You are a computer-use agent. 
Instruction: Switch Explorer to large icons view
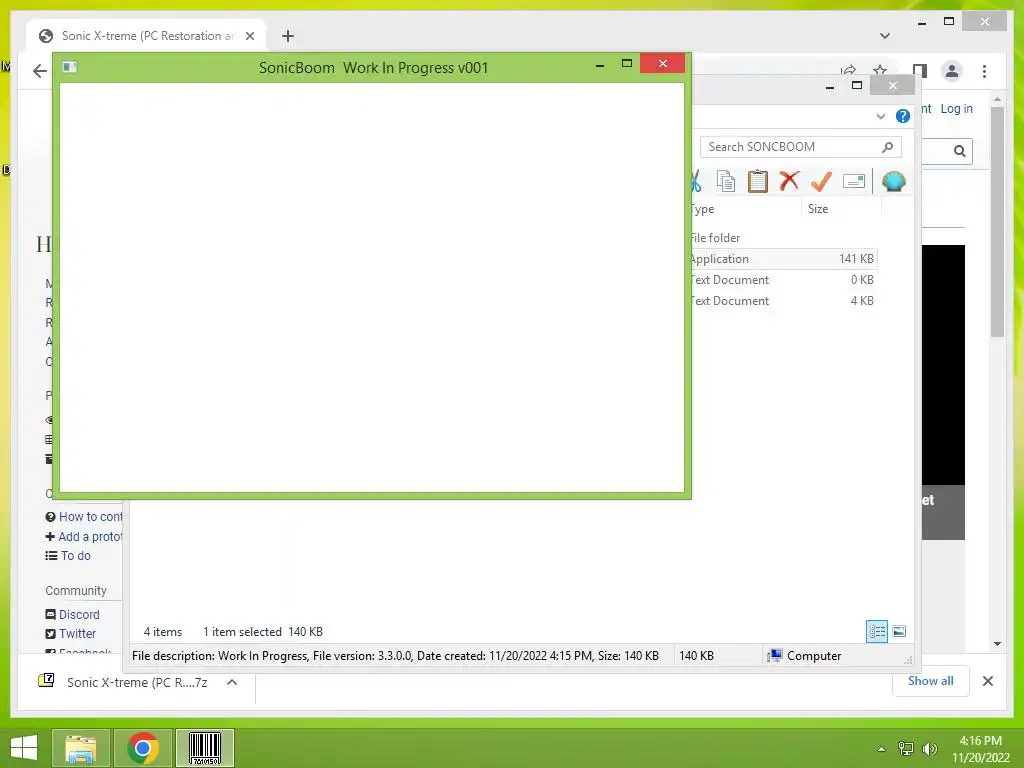coord(899,632)
